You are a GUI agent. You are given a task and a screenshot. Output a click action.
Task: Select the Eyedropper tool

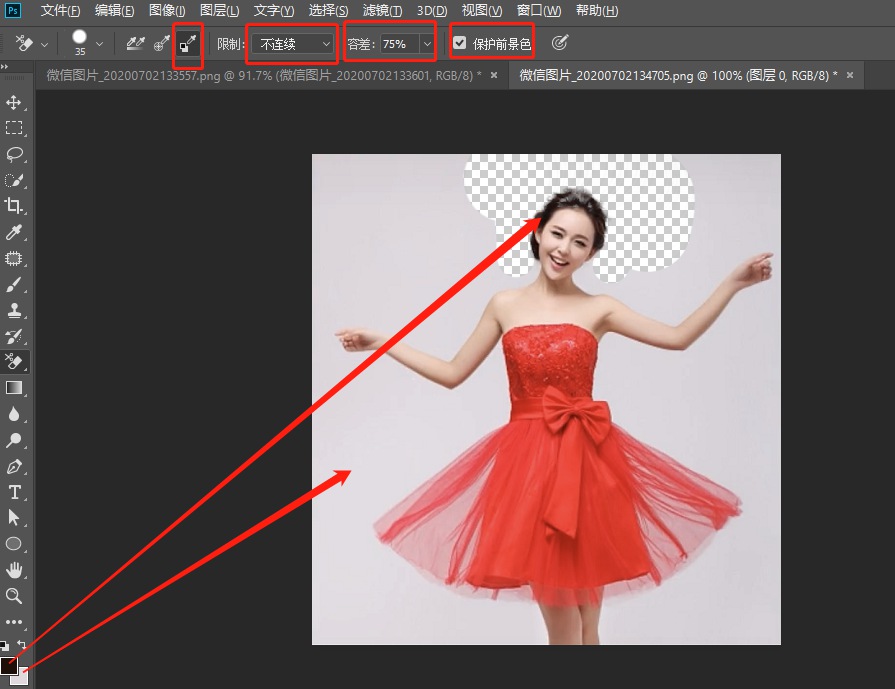[14, 231]
